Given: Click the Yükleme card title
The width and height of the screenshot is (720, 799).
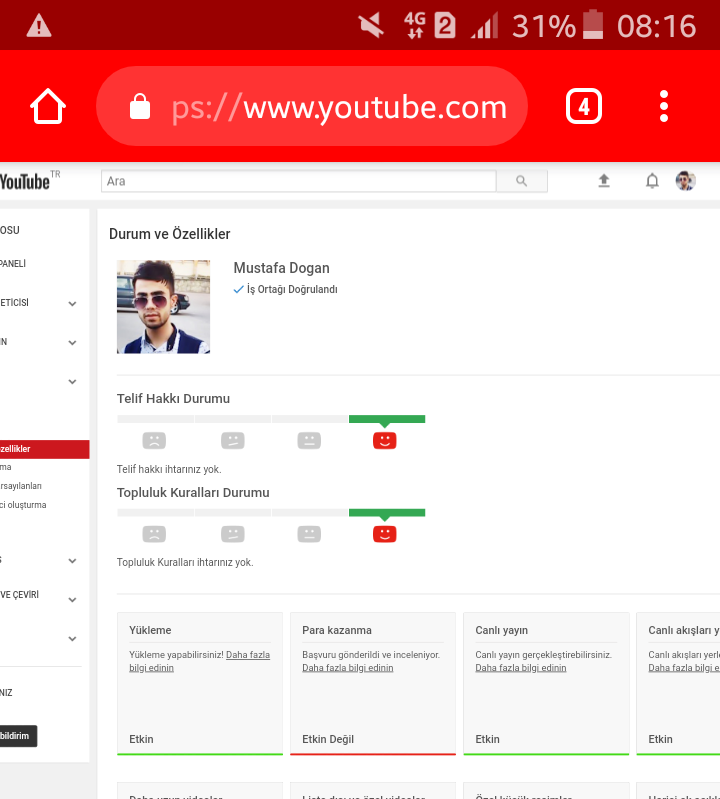Looking at the screenshot, I should (x=150, y=630).
